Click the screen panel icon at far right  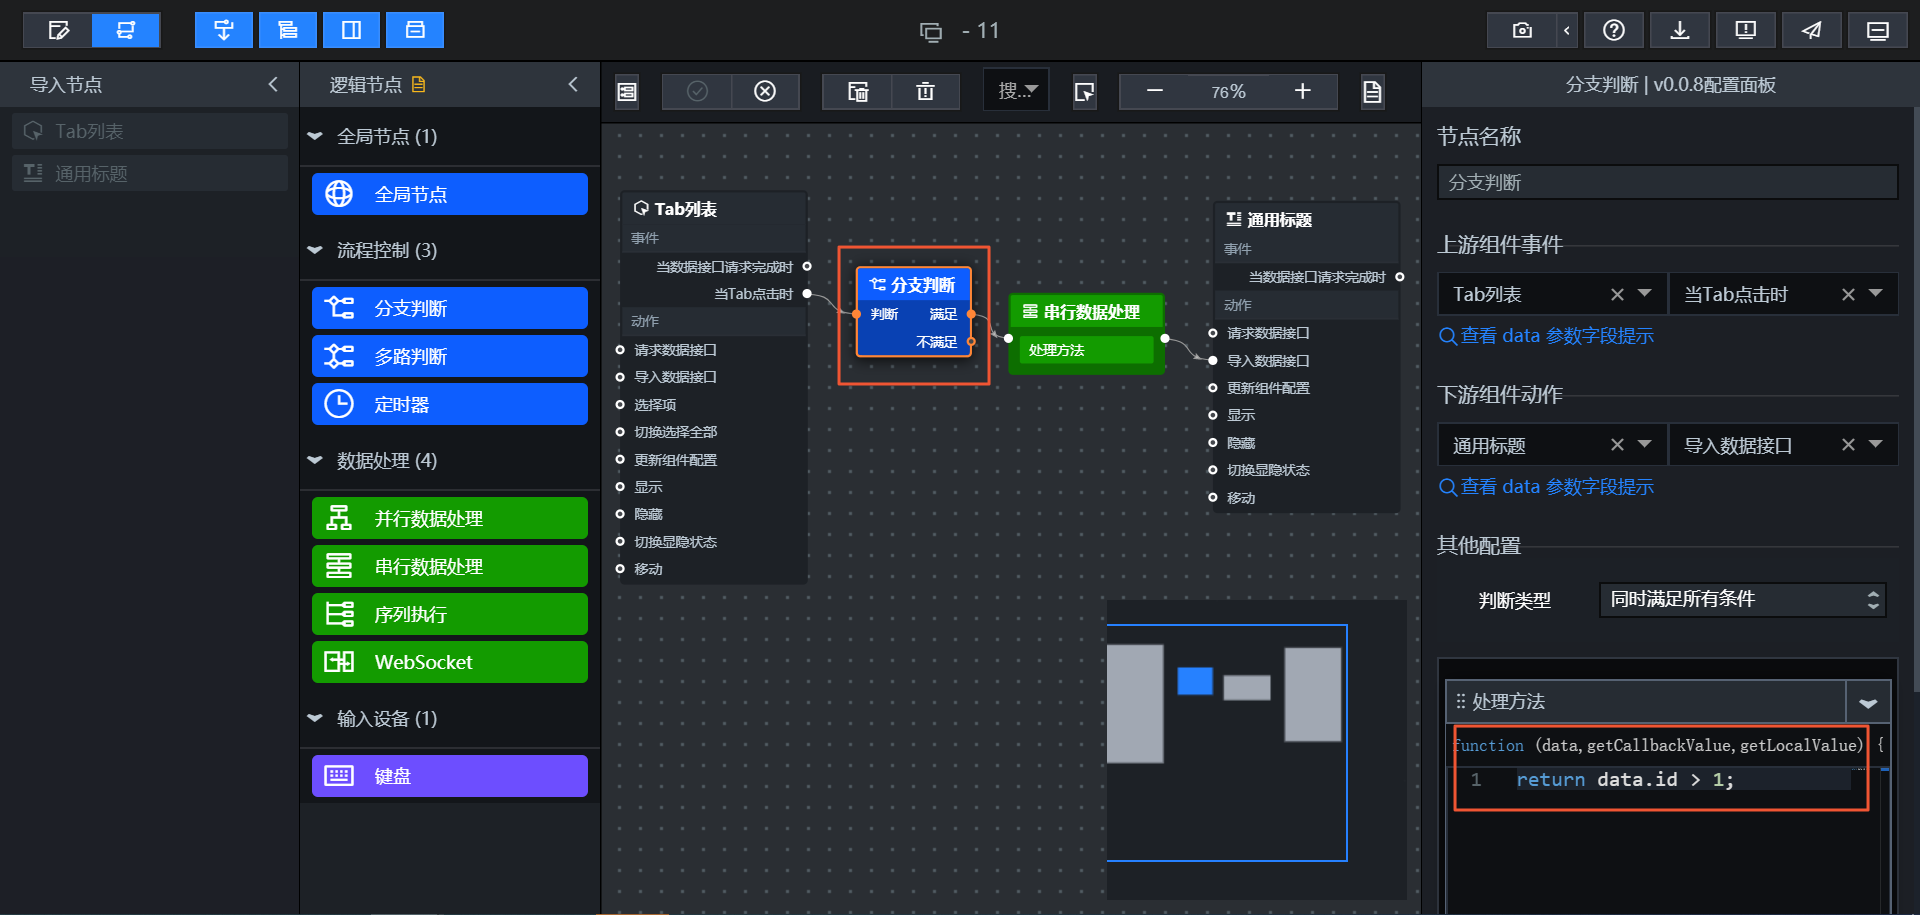pyautogui.click(x=1878, y=30)
